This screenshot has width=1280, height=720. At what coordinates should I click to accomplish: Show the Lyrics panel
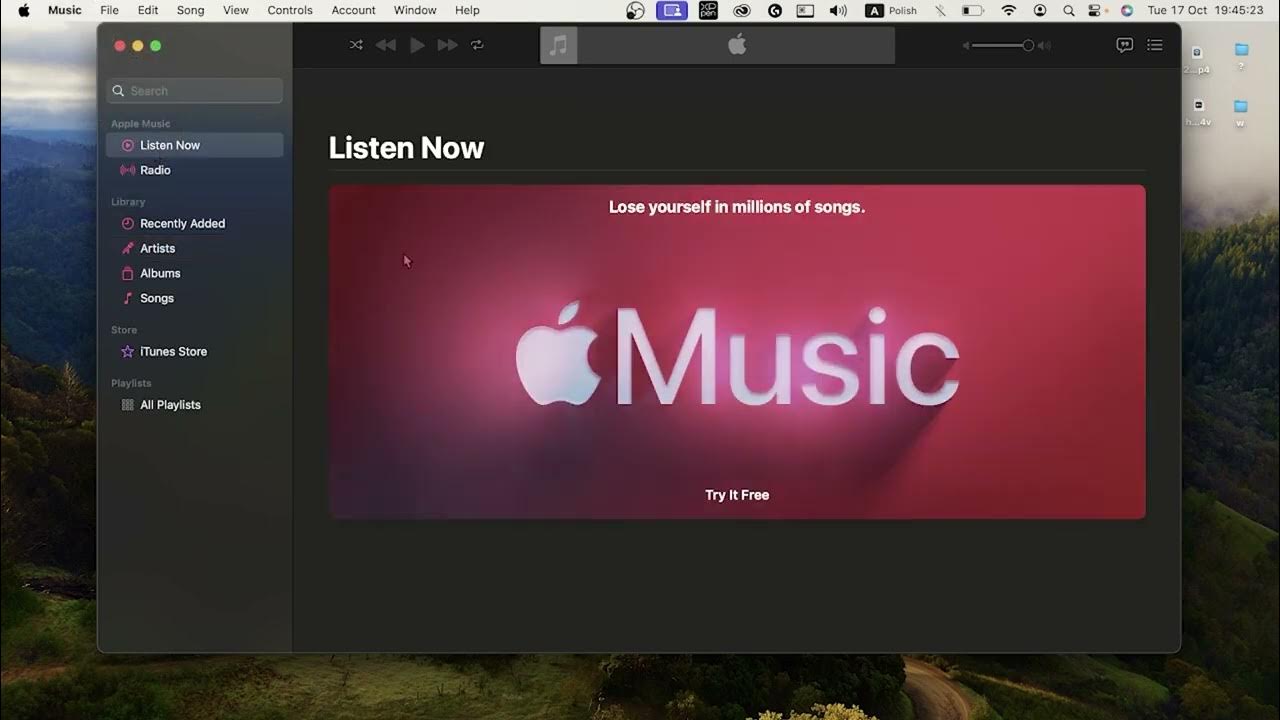[x=1123, y=45]
